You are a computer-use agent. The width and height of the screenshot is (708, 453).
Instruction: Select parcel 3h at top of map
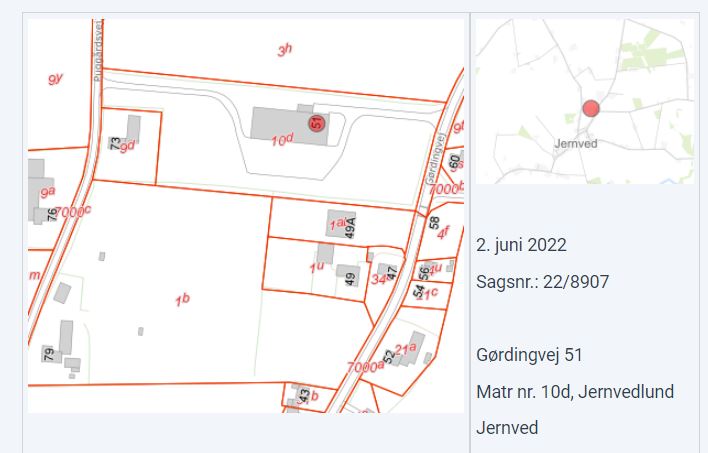coord(284,50)
